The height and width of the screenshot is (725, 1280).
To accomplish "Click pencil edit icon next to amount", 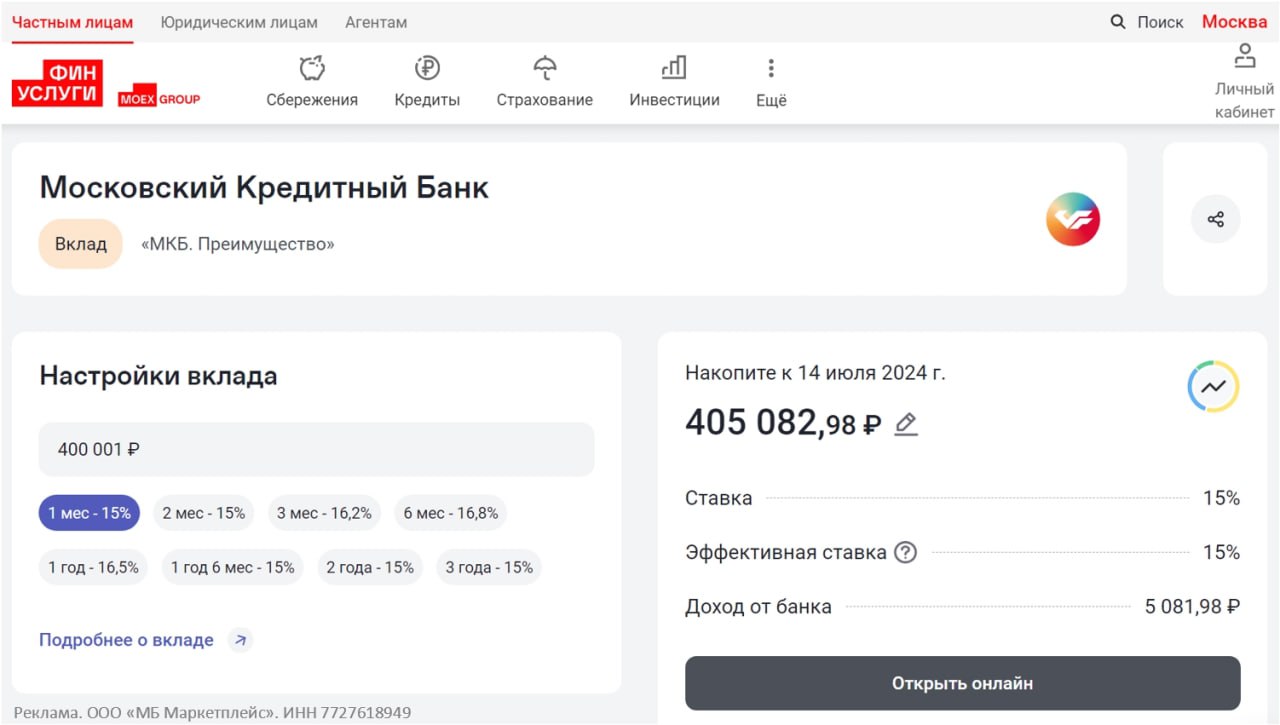I will pyautogui.click(x=906, y=424).
